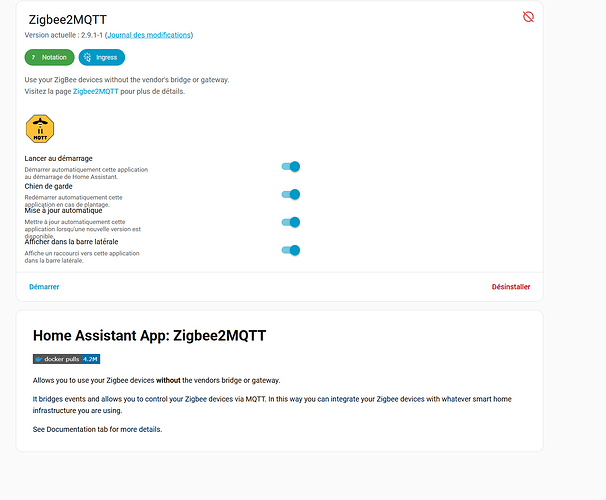Click the Home Assistant App: Zigbee2MQTT heading

point(149,336)
